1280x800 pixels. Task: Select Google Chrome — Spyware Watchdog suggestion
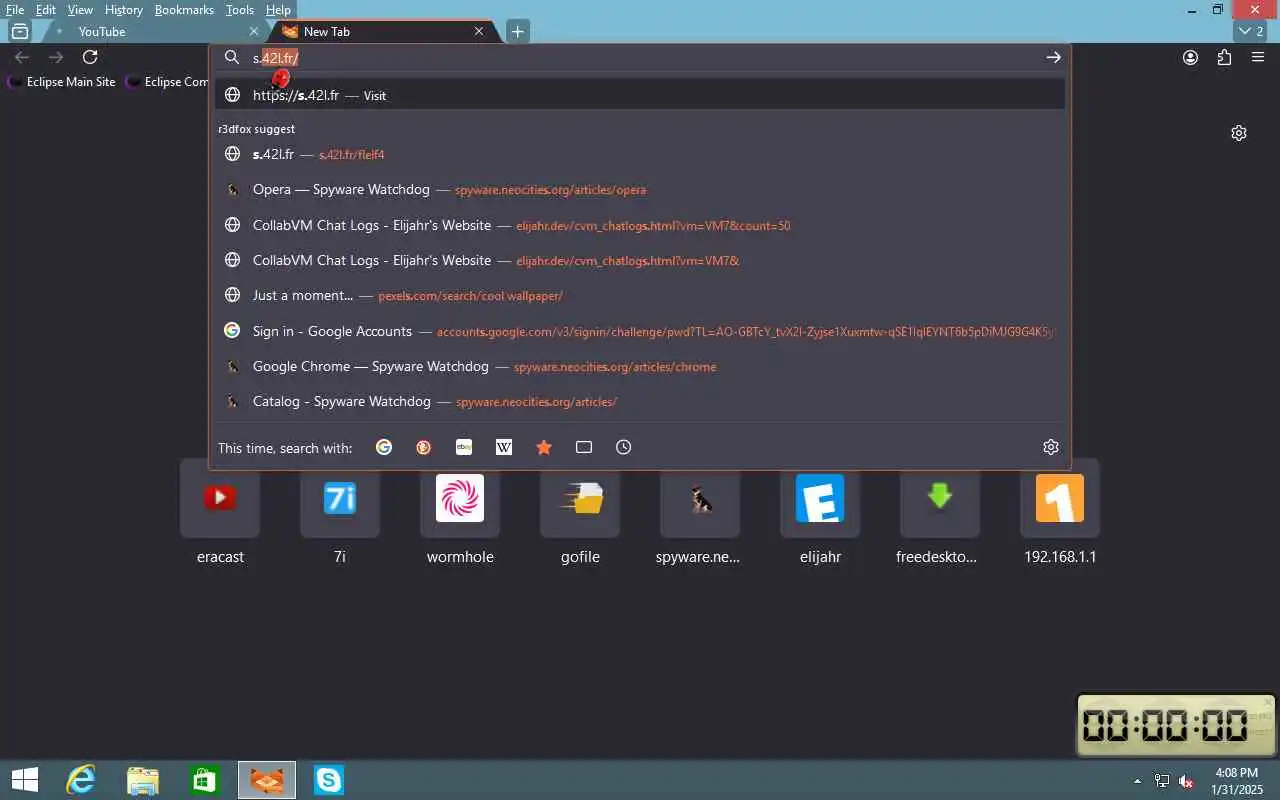click(x=640, y=366)
